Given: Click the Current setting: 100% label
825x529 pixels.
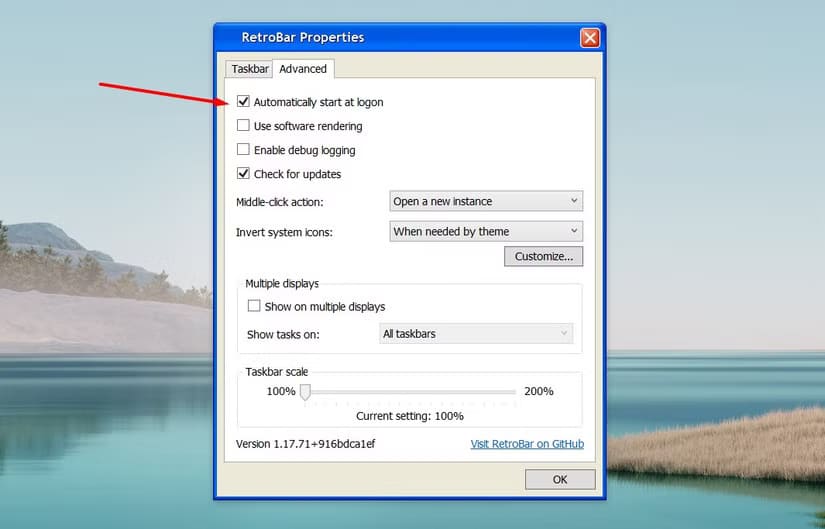Looking at the screenshot, I should point(410,416).
